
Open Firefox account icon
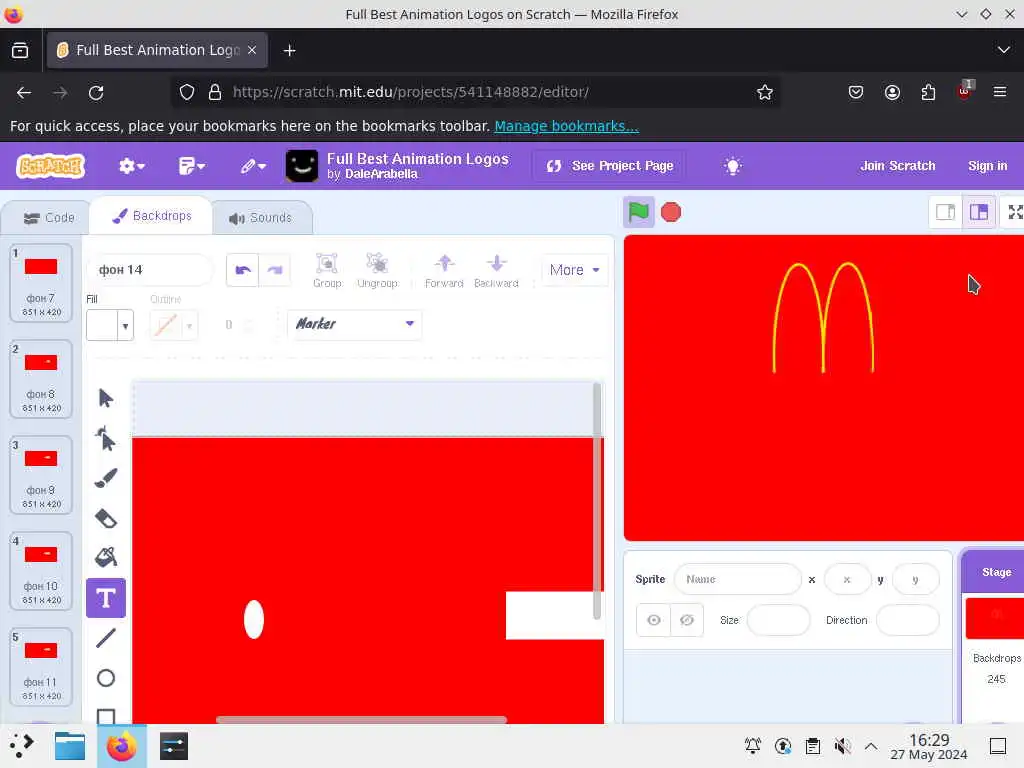[892, 93]
